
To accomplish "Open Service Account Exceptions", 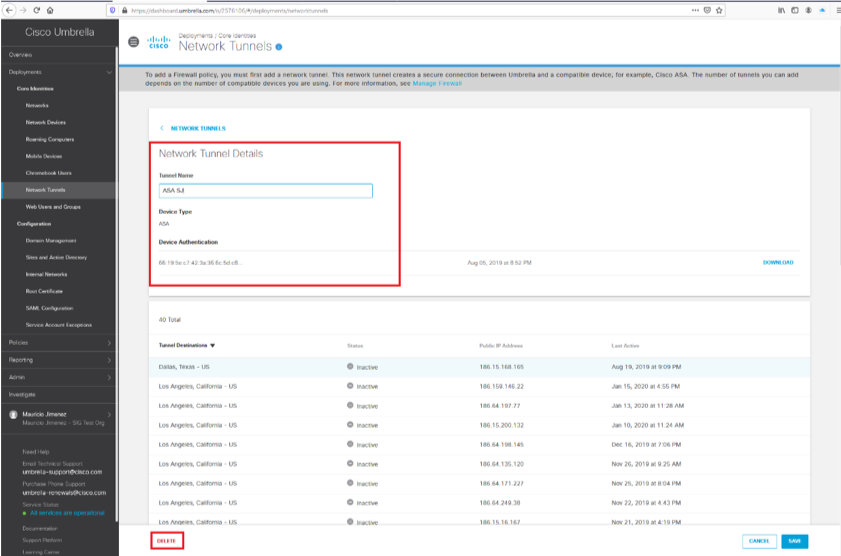I will tap(58, 325).
